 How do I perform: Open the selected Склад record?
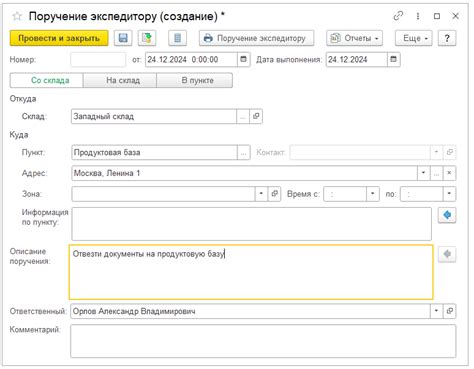point(256,116)
